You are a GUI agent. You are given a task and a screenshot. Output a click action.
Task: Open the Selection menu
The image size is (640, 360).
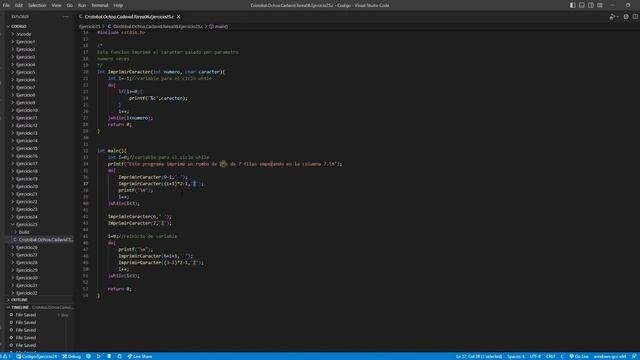click(37, 5)
